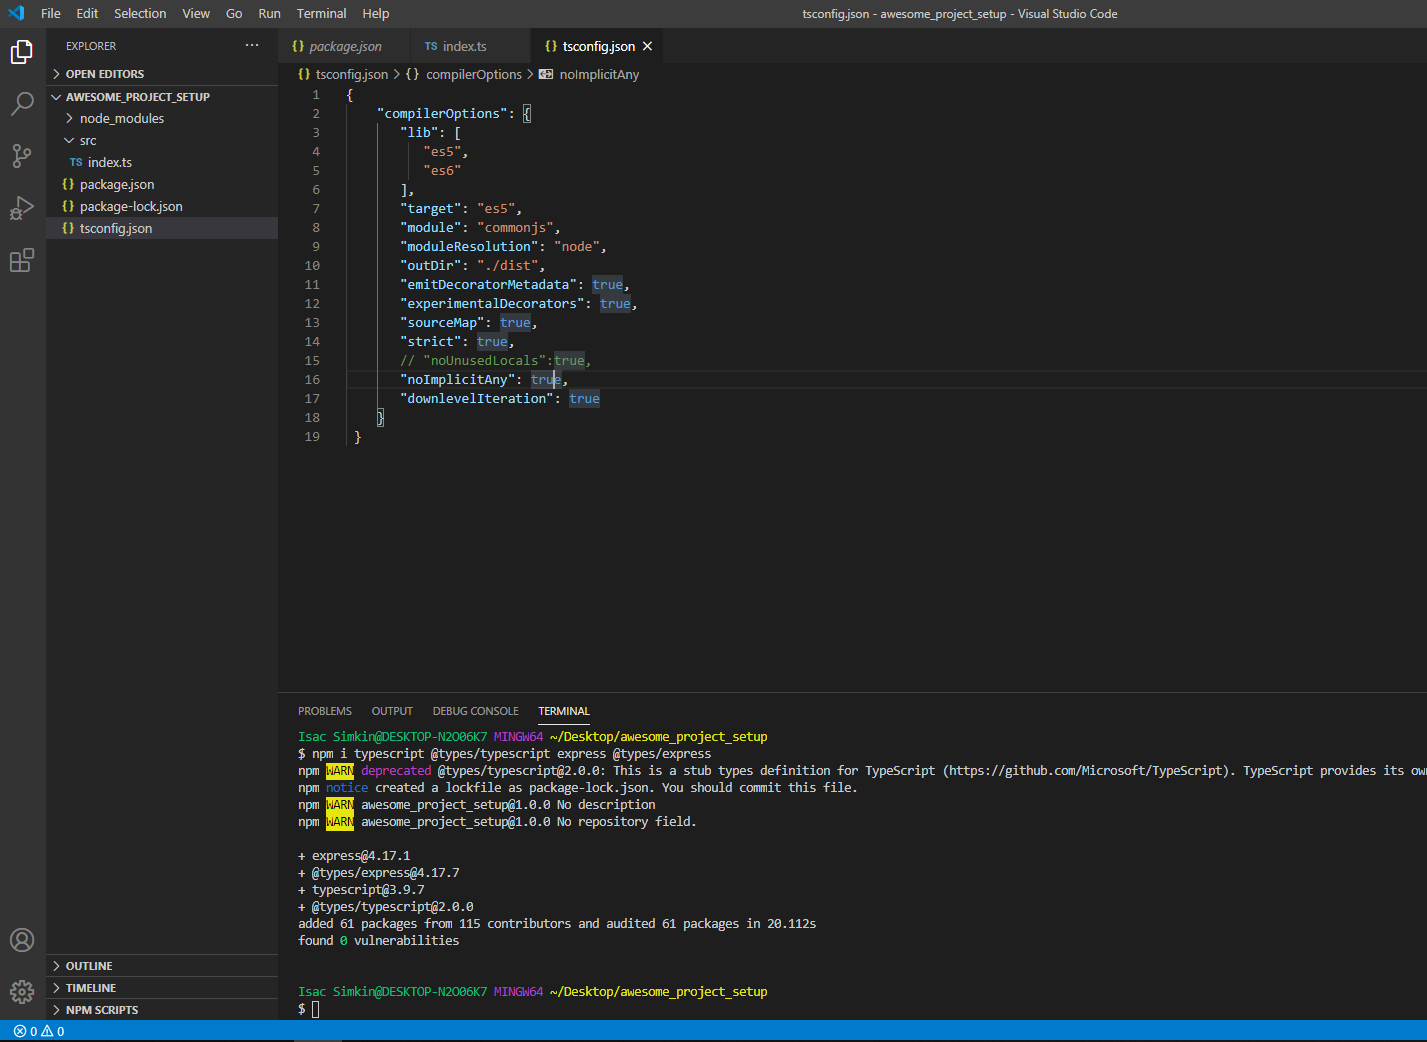Open the Terminal menu

point(321,14)
